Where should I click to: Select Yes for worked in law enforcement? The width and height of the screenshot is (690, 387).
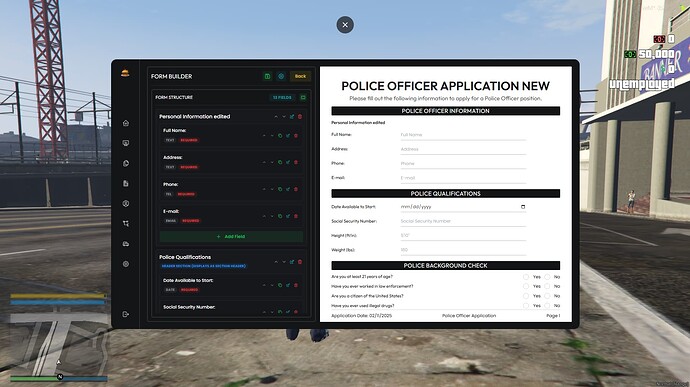click(x=526, y=286)
